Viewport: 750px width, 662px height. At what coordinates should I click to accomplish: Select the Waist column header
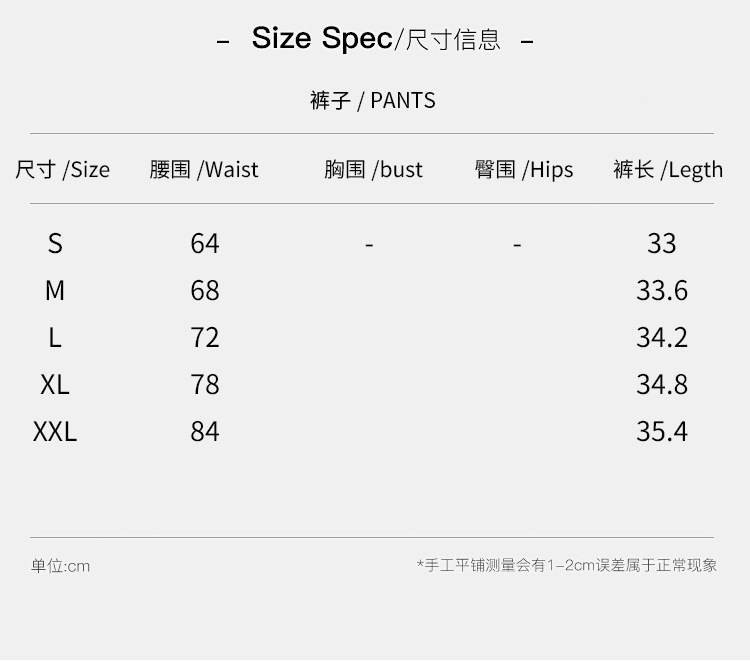point(204,169)
